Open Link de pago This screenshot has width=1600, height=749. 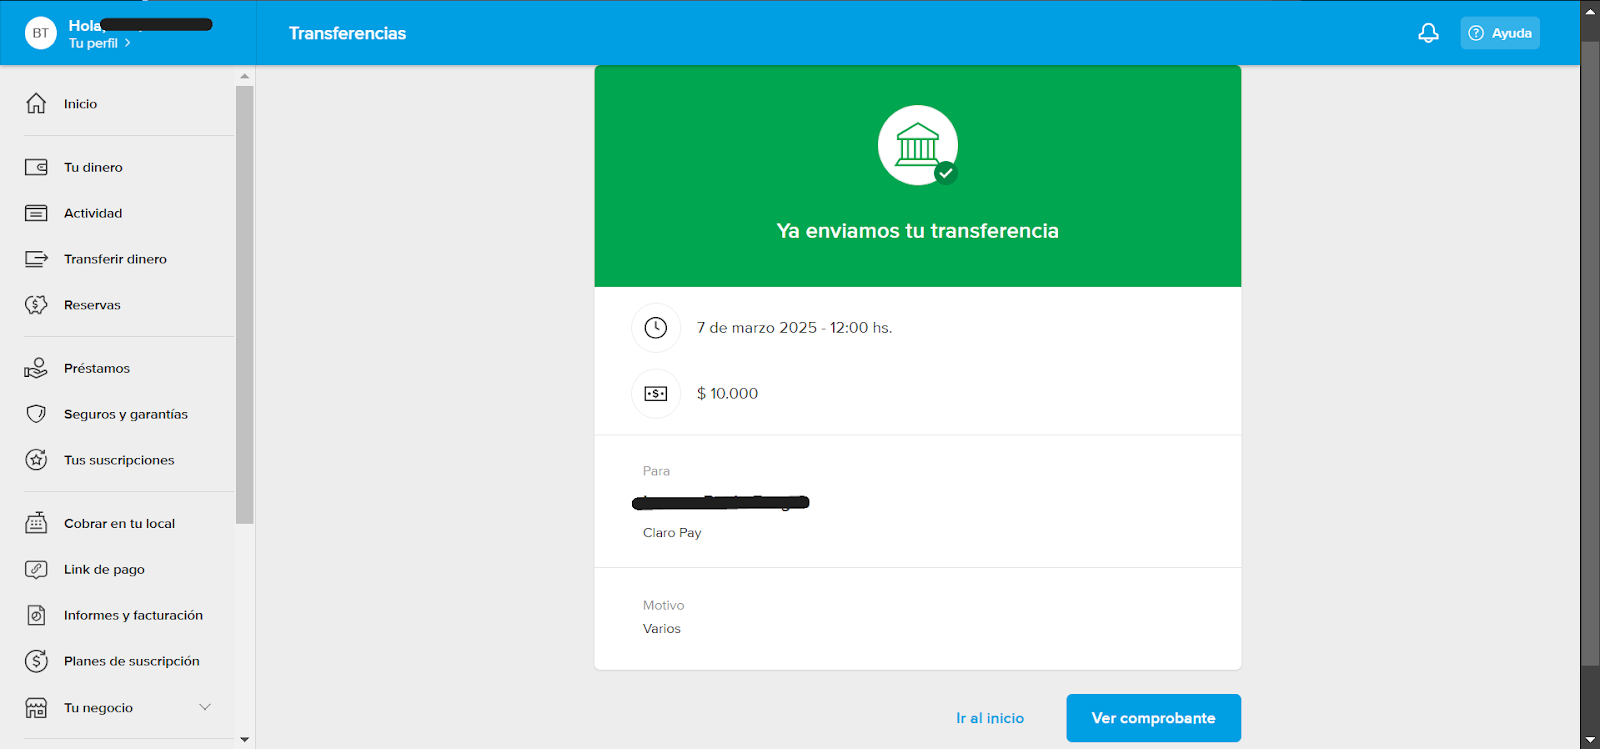(x=104, y=569)
